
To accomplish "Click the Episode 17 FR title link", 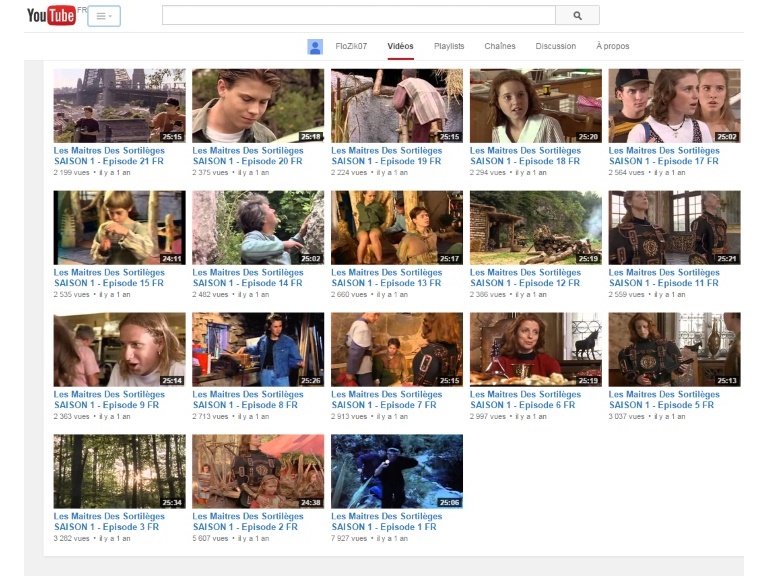I will point(664,156).
